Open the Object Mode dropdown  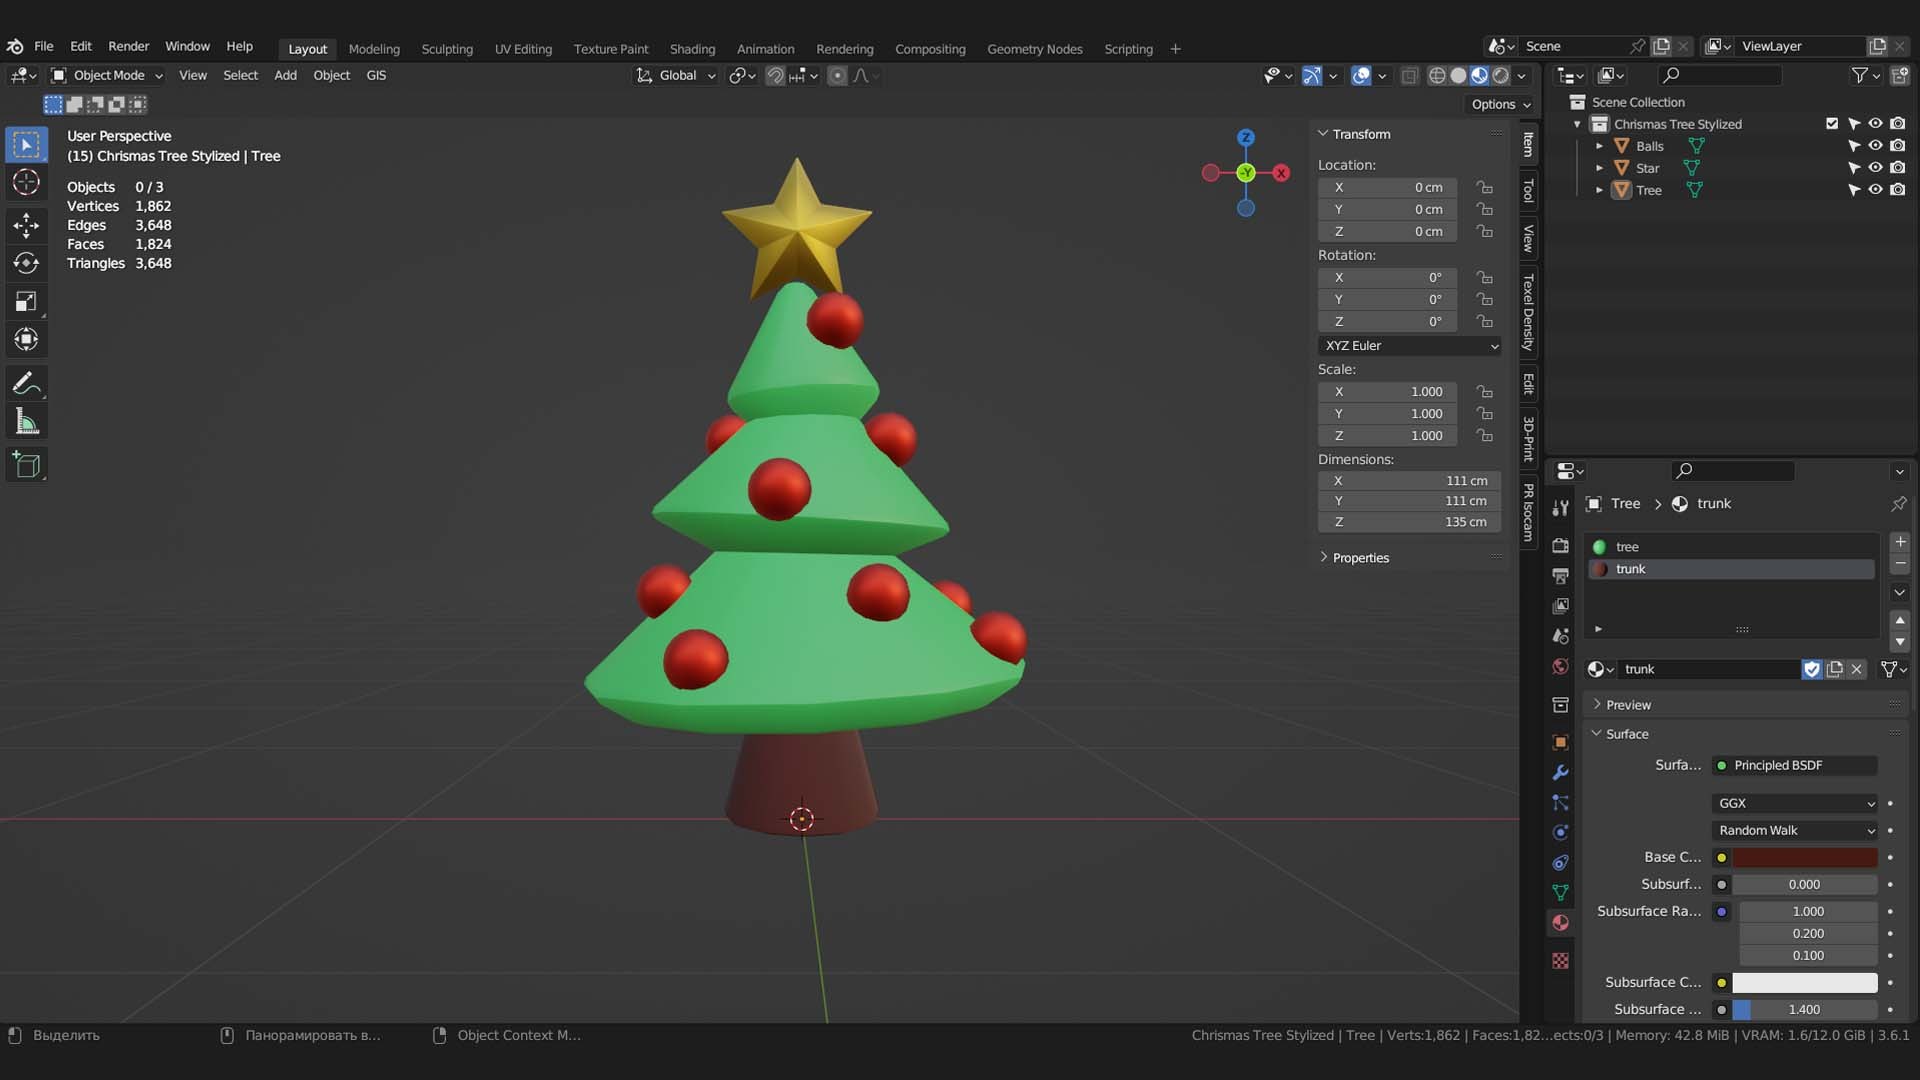(x=107, y=76)
